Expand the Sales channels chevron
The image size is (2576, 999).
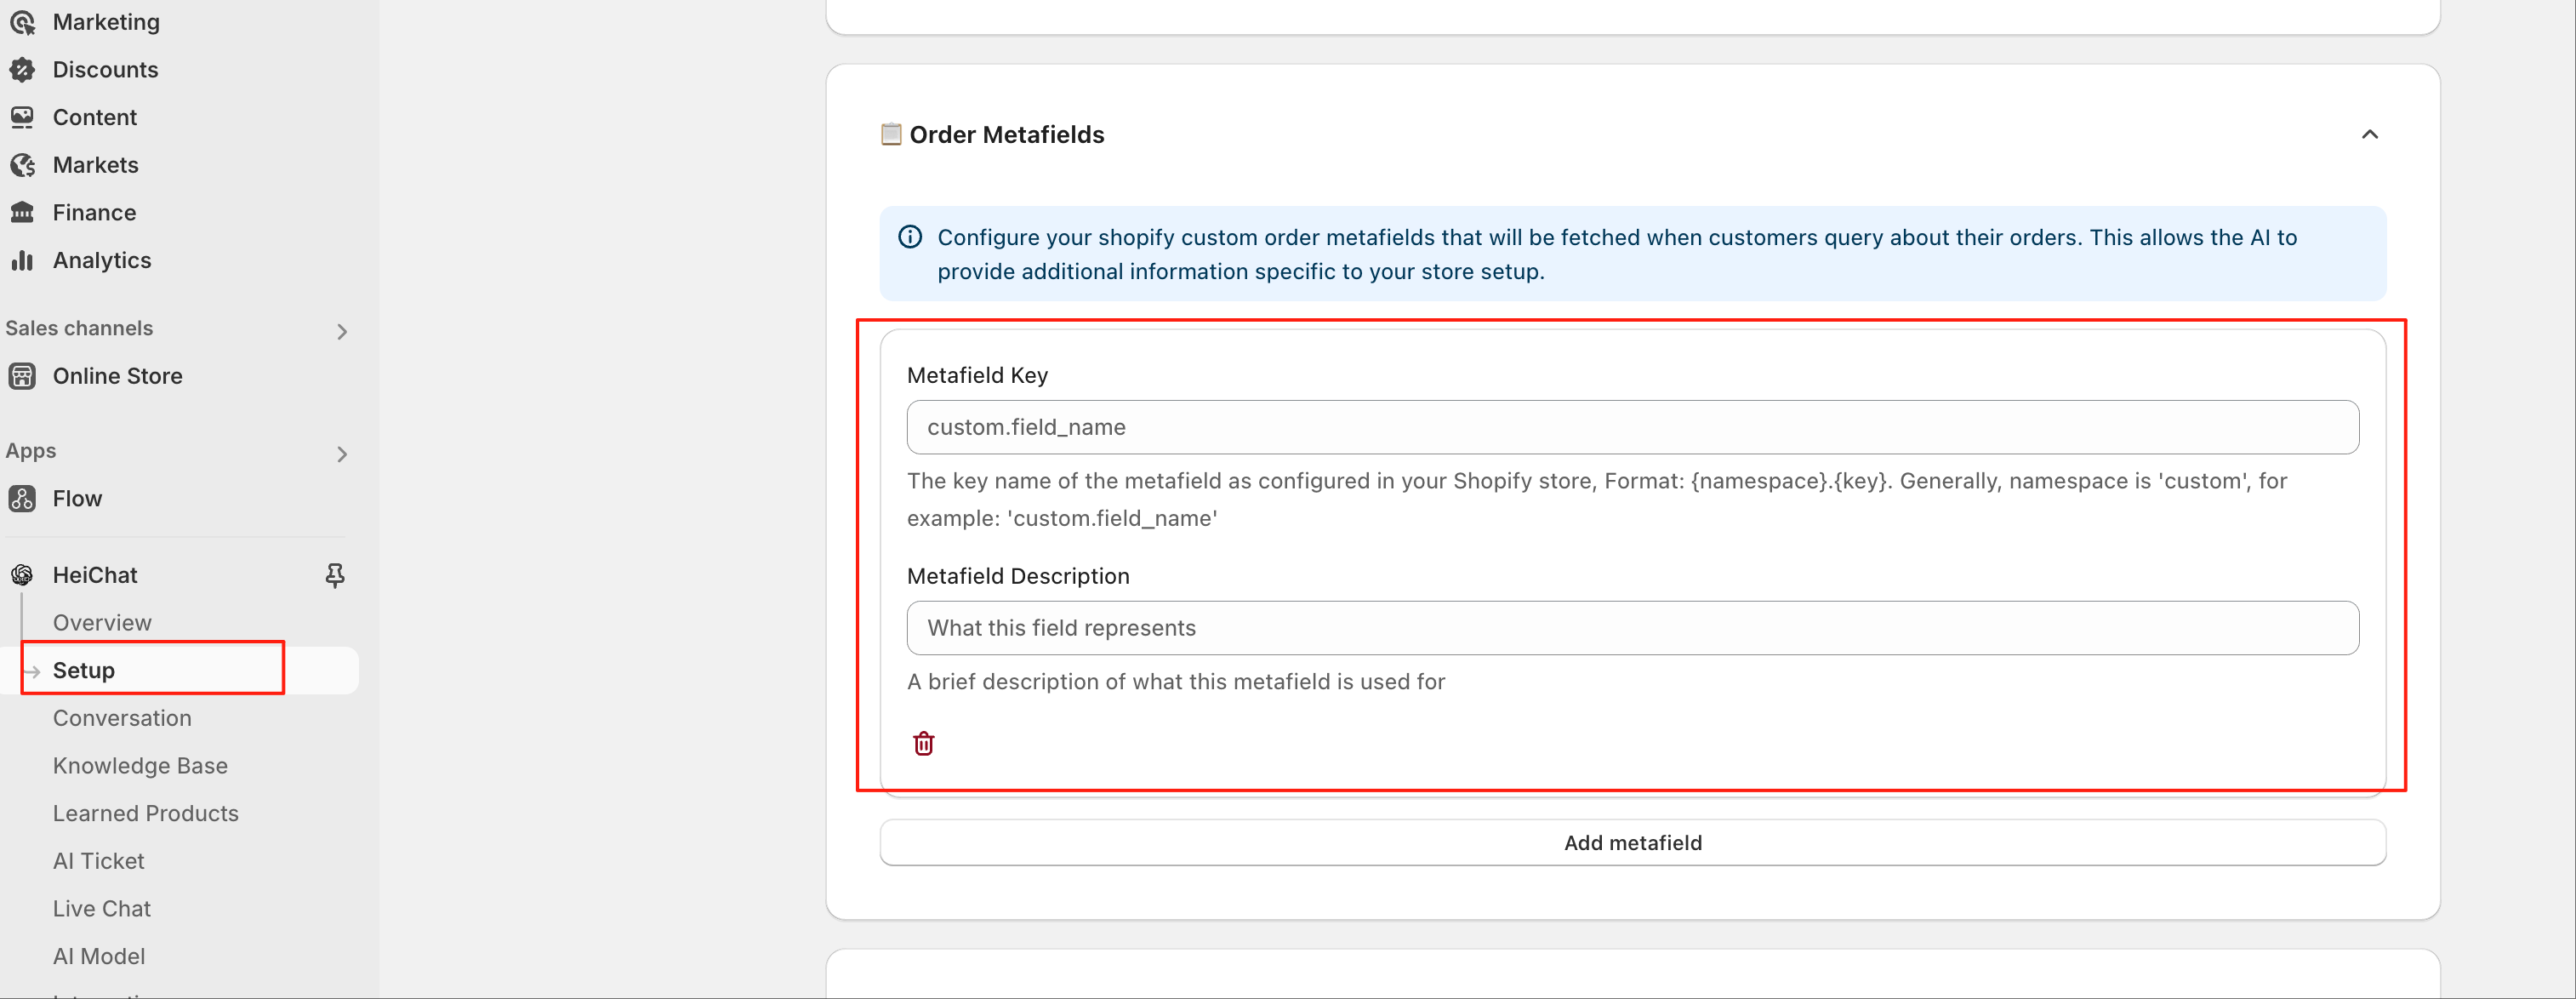click(x=342, y=331)
